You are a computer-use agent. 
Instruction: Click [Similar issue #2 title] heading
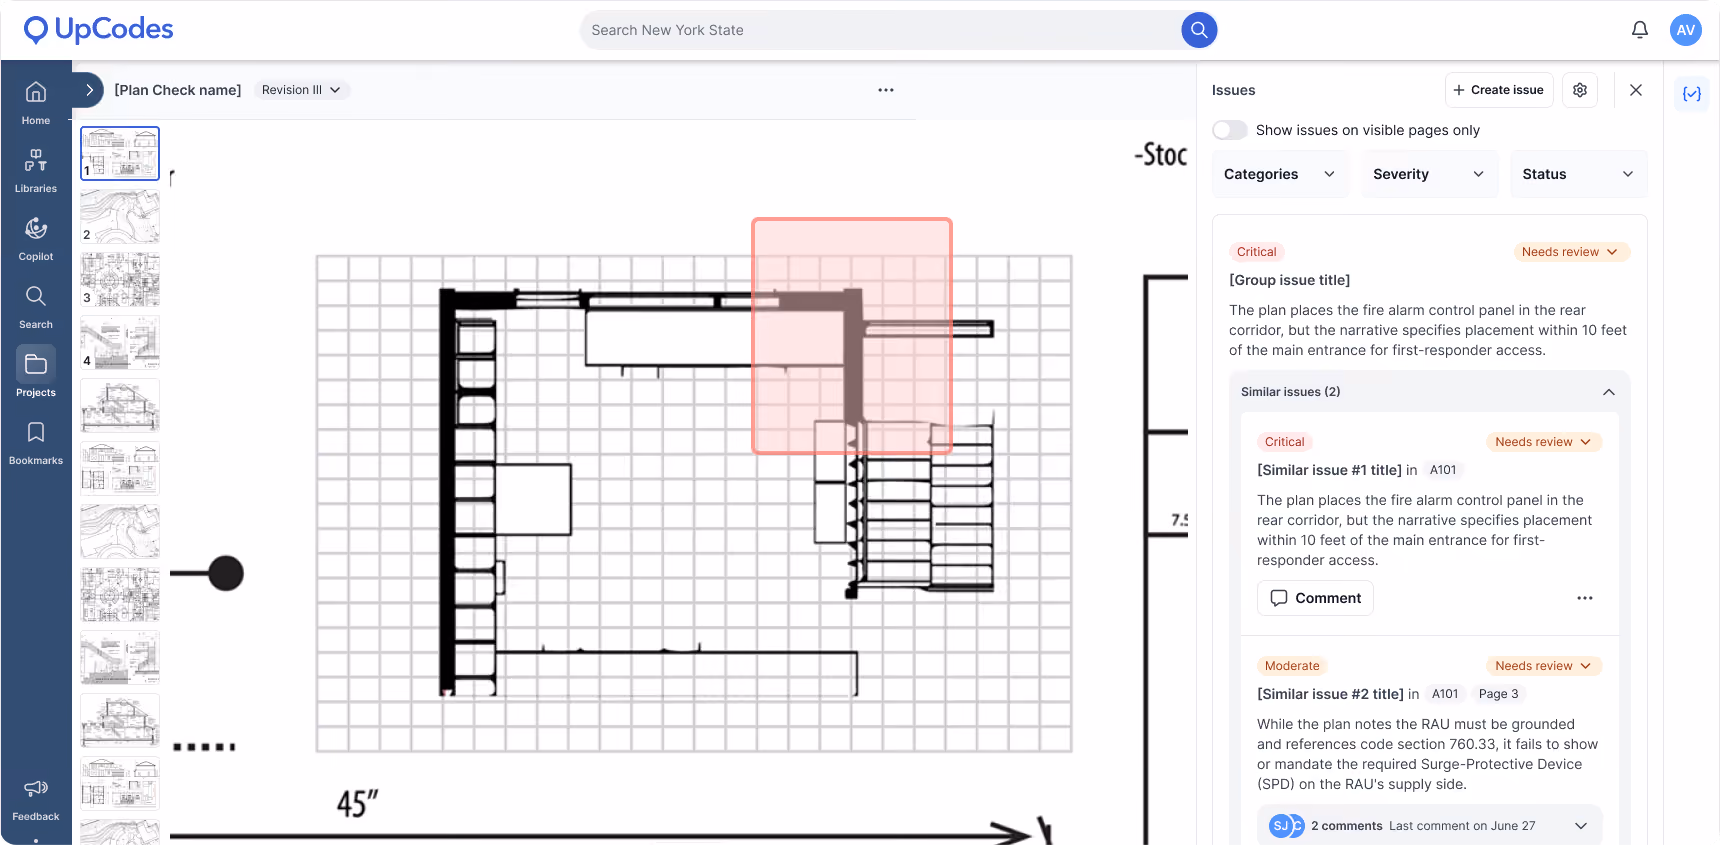[x=1330, y=694]
